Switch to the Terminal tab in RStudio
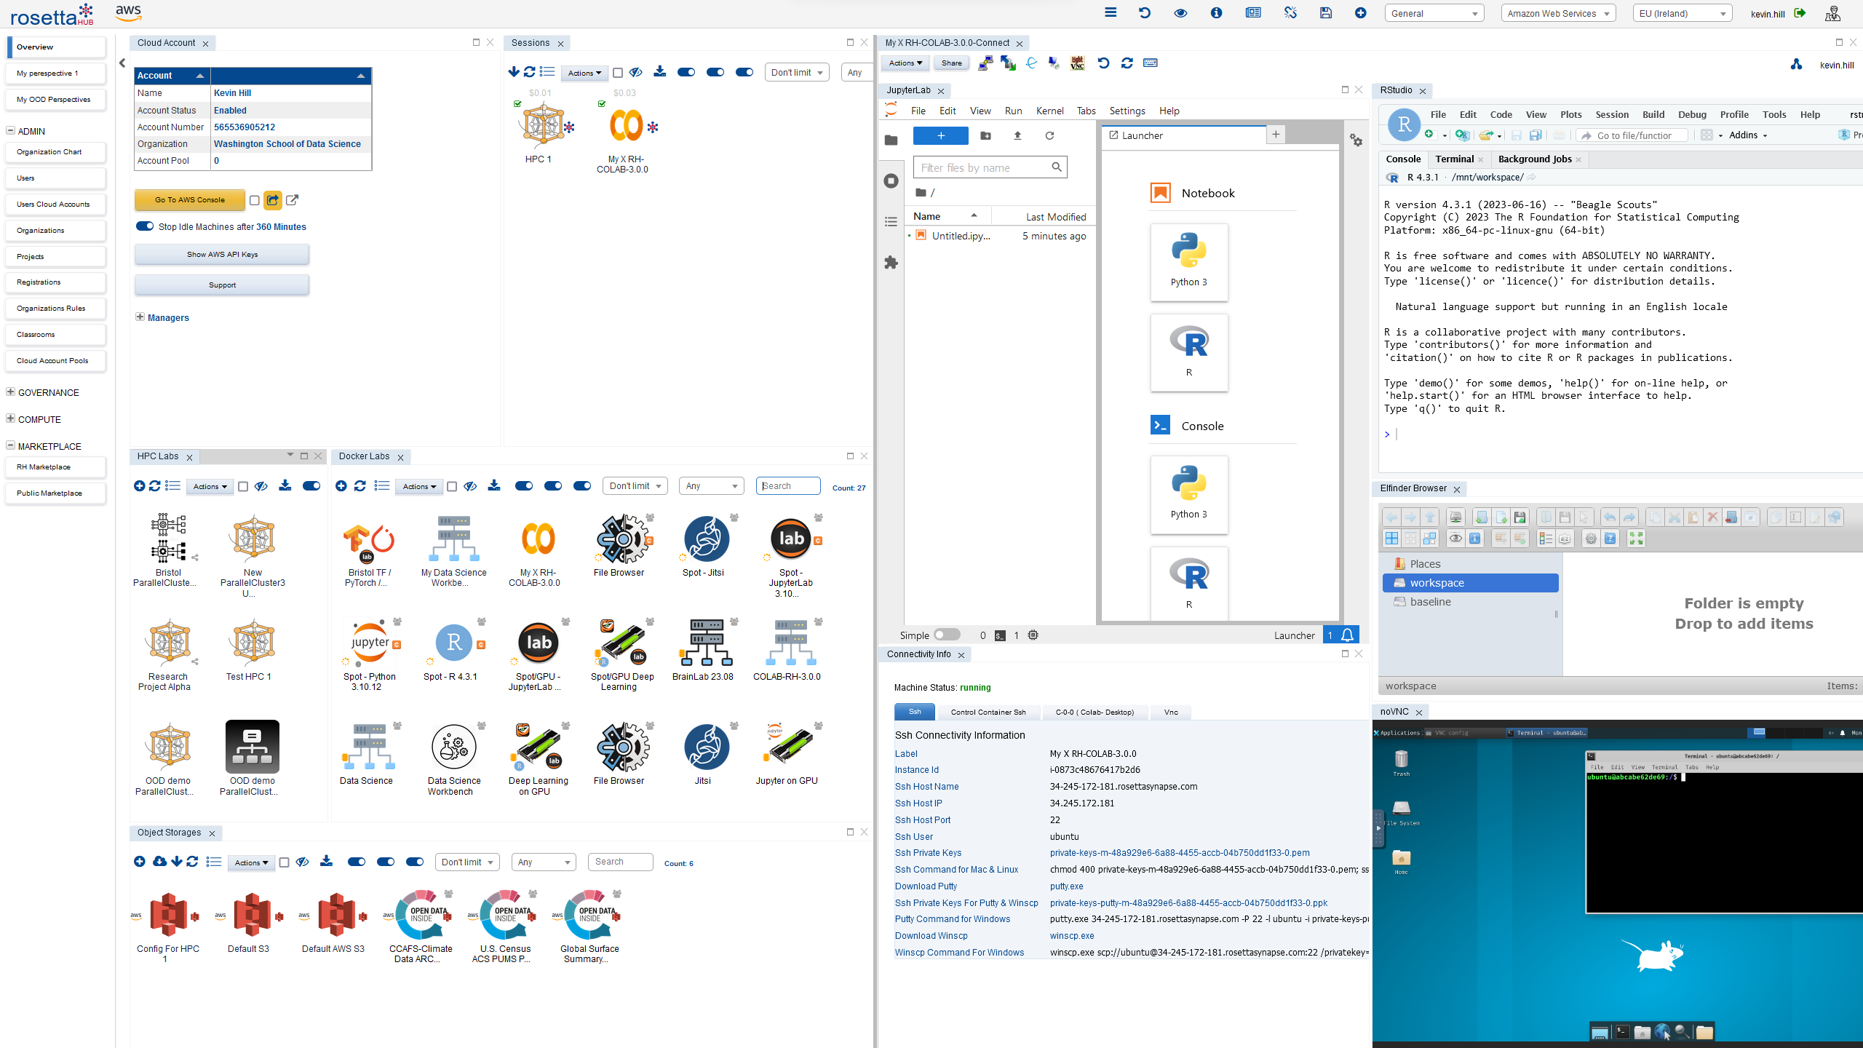Screen dimensions: 1863x1048 click(1455, 158)
